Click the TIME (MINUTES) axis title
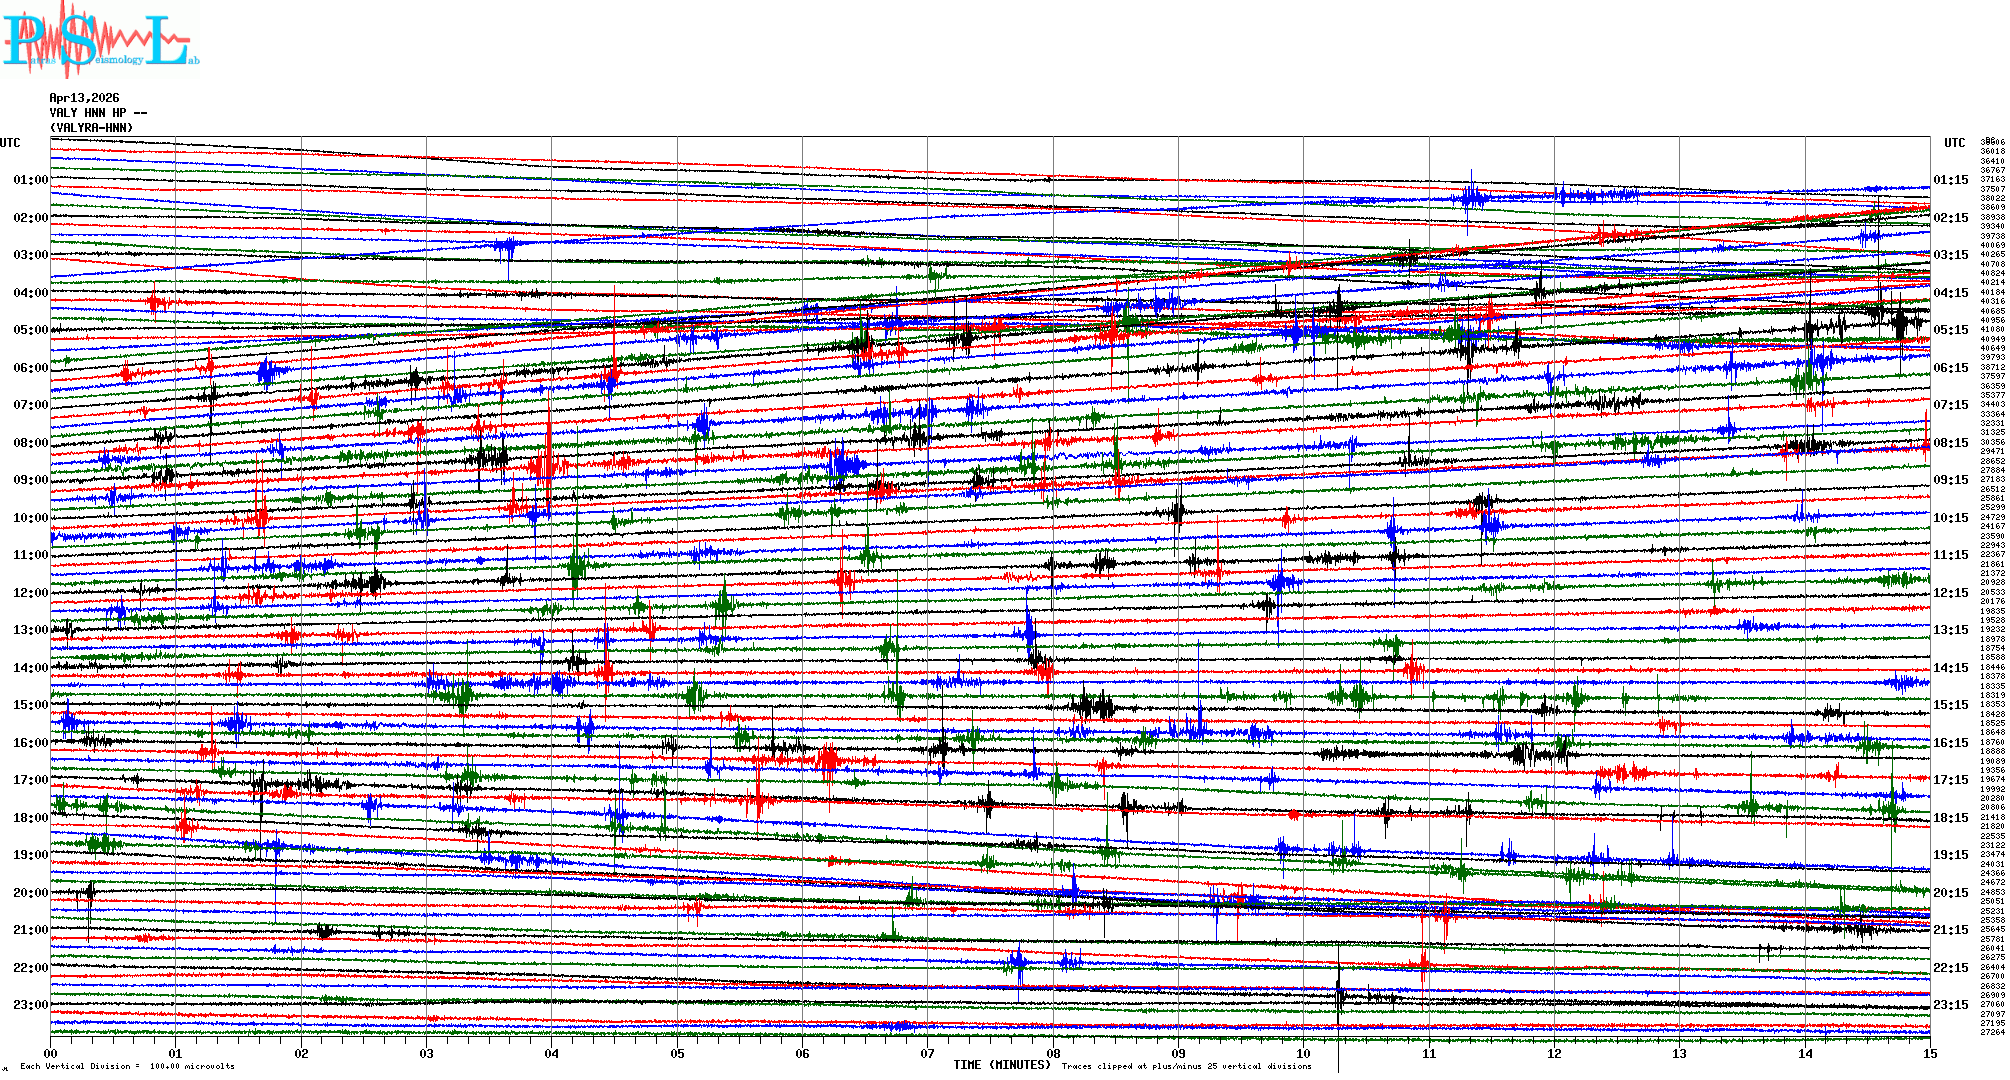Screen dimensions: 2010x1080 1002,1065
